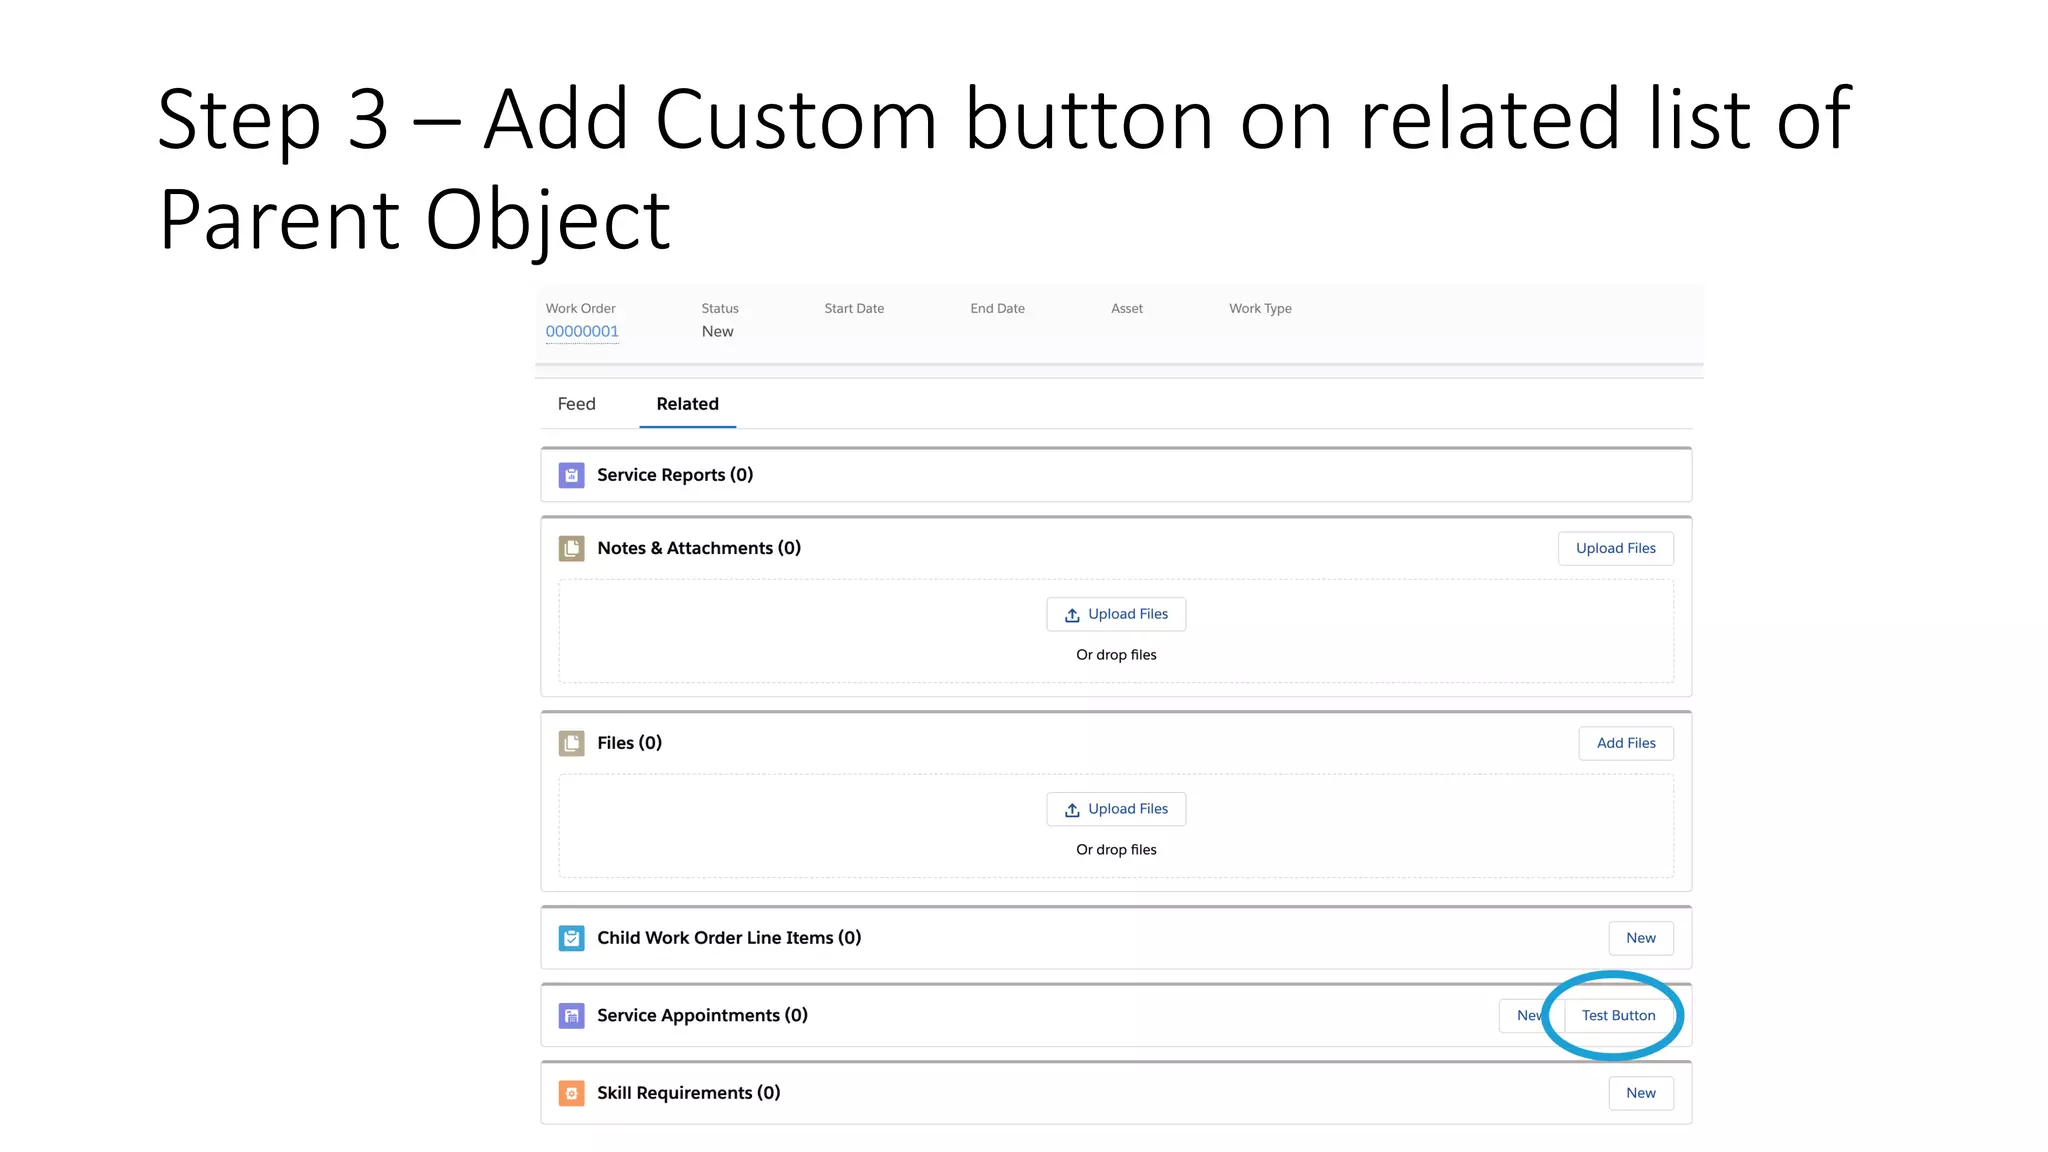The image size is (2048, 1152).
Task: Click the 'Work Type' field label
Action: [1260, 309]
